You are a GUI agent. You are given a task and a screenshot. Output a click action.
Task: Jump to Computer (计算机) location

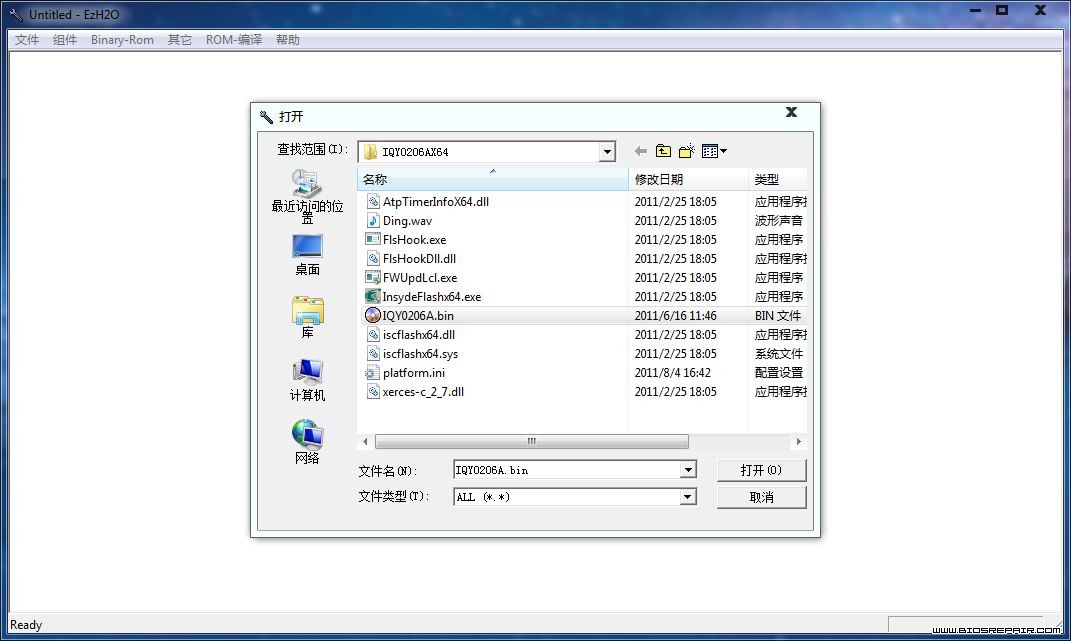[x=307, y=380]
